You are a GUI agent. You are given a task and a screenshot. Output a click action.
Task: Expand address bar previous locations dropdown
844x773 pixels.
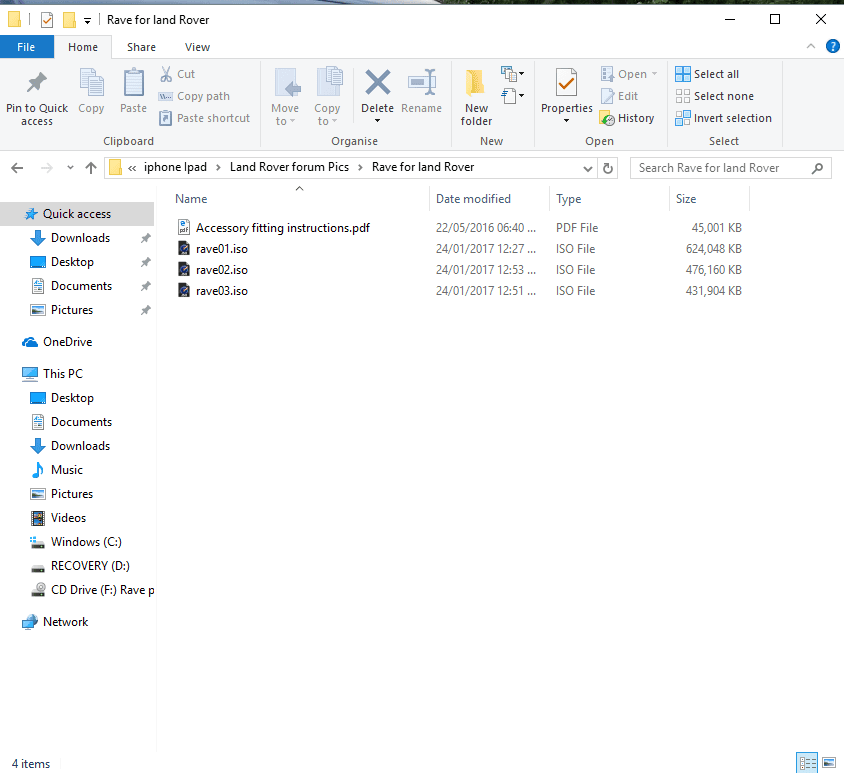(587, 168)
